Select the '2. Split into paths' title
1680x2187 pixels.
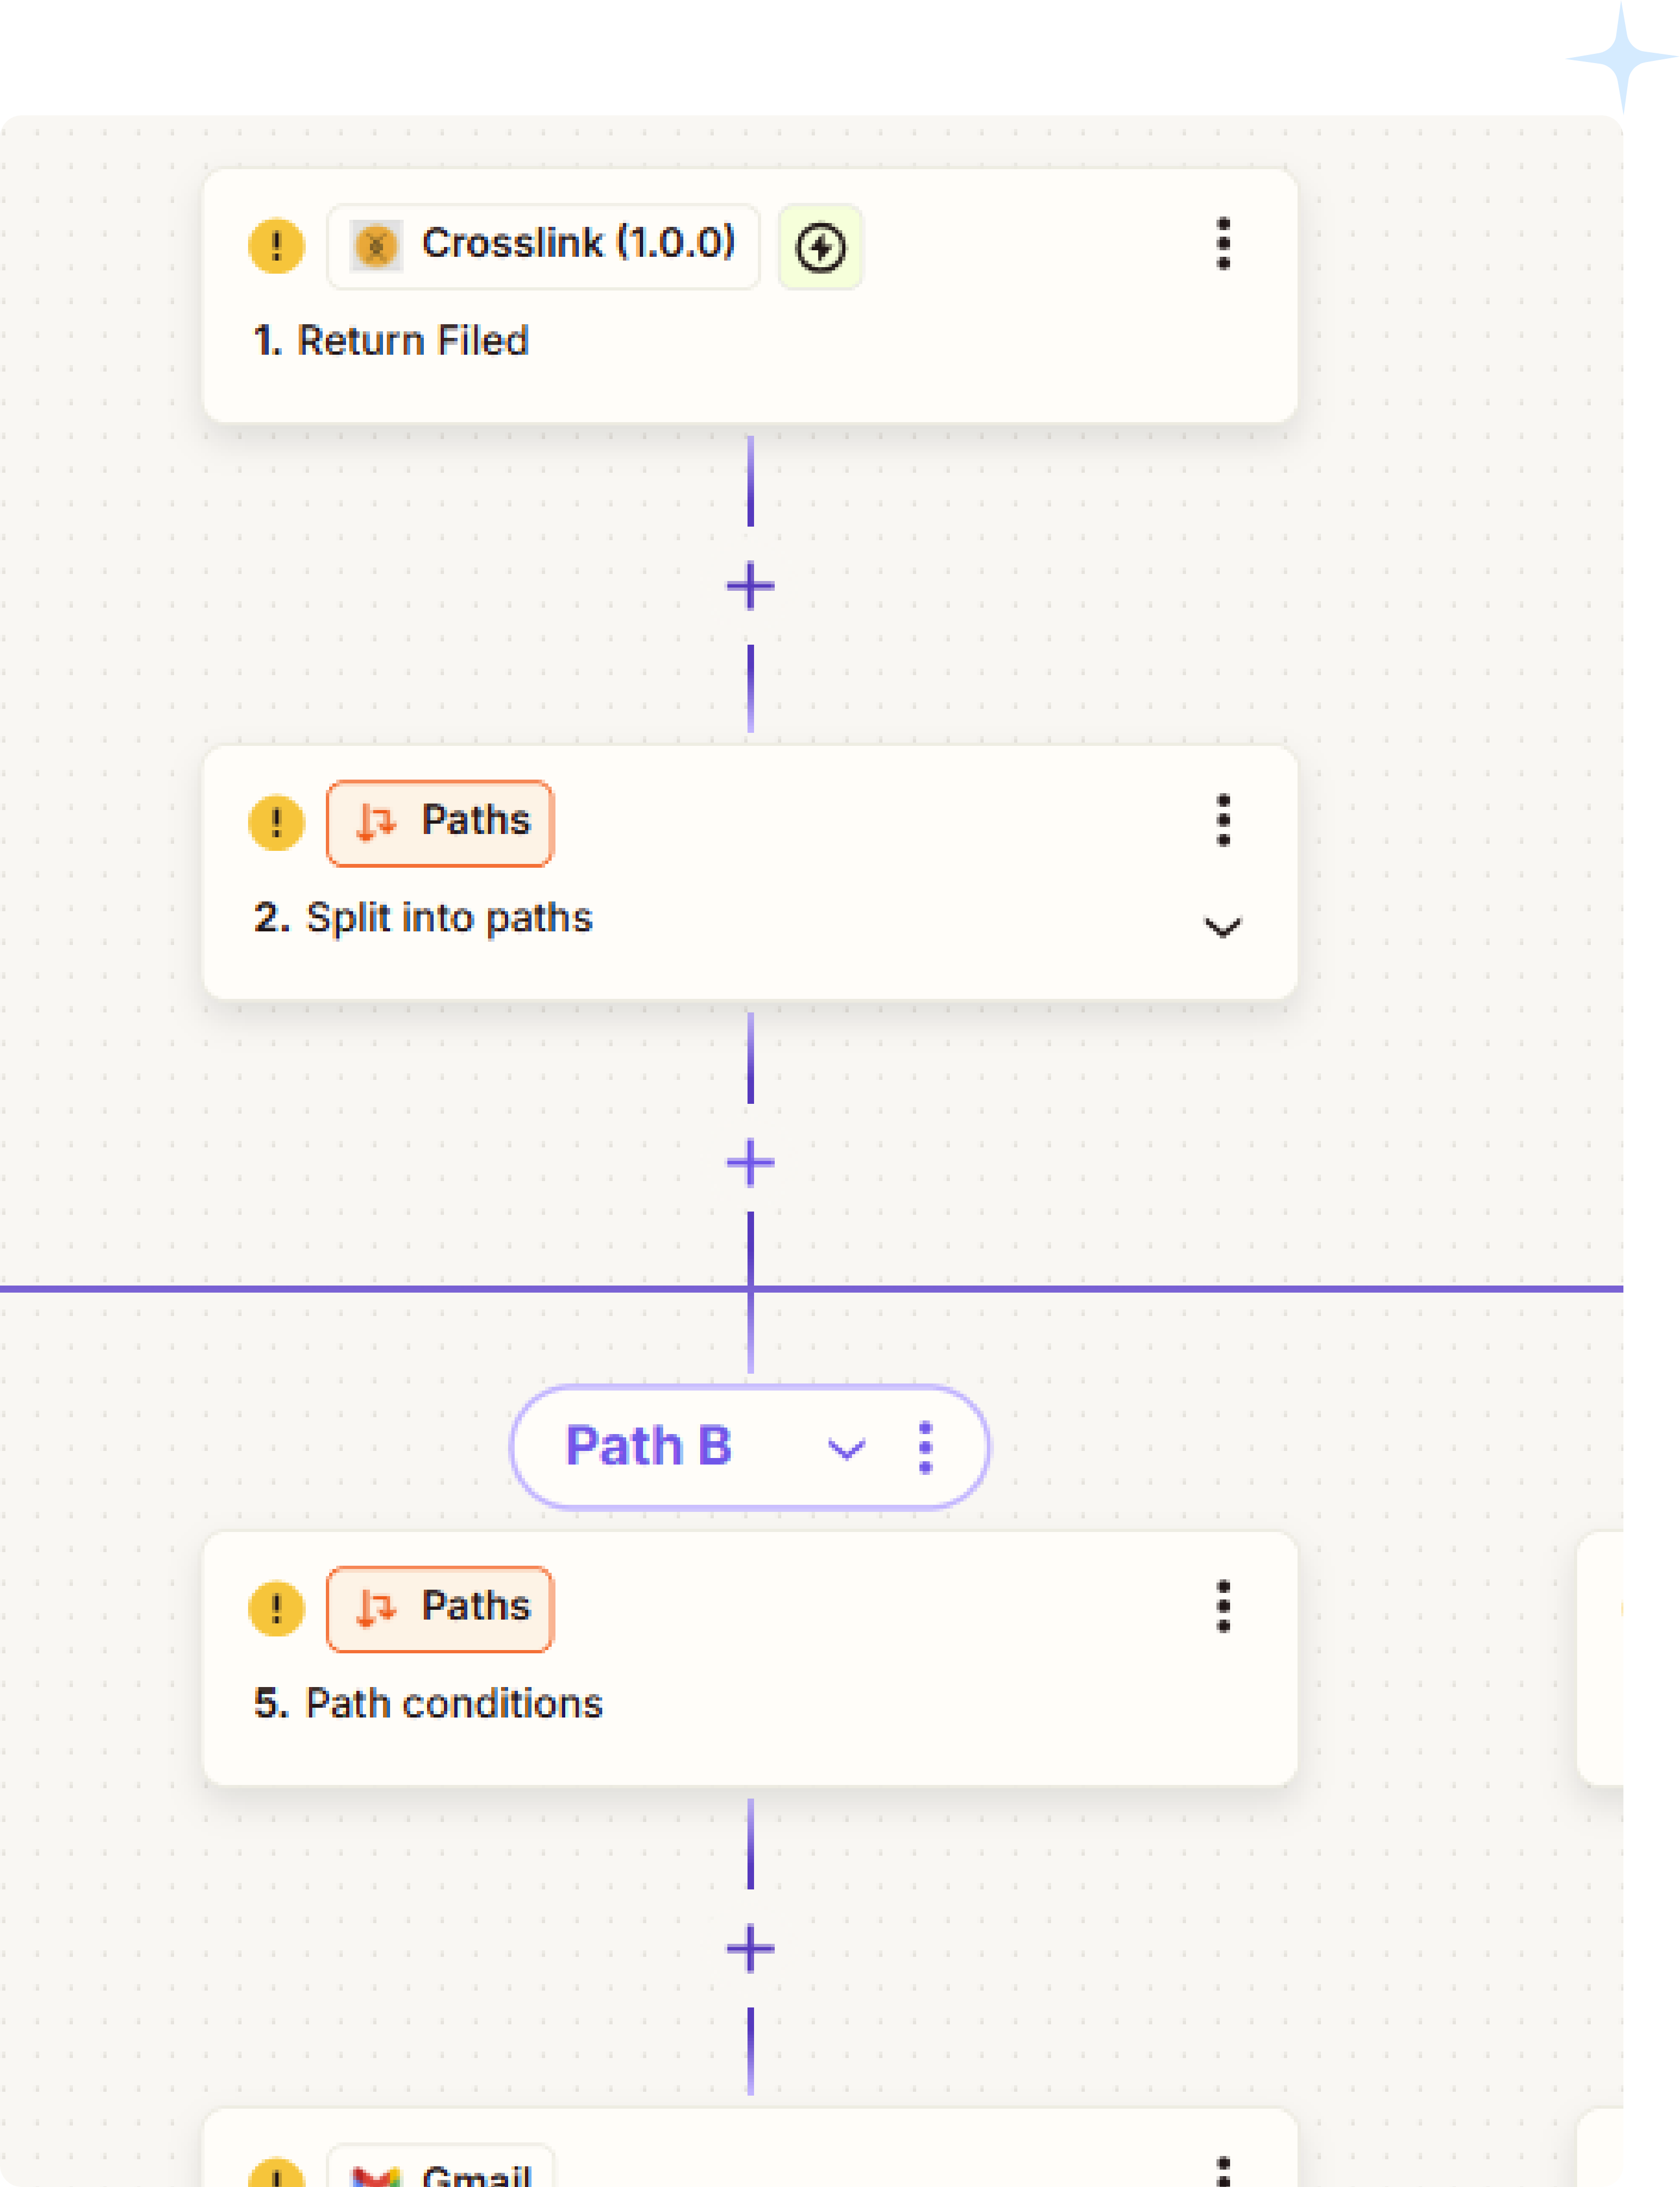coord(423,918)
